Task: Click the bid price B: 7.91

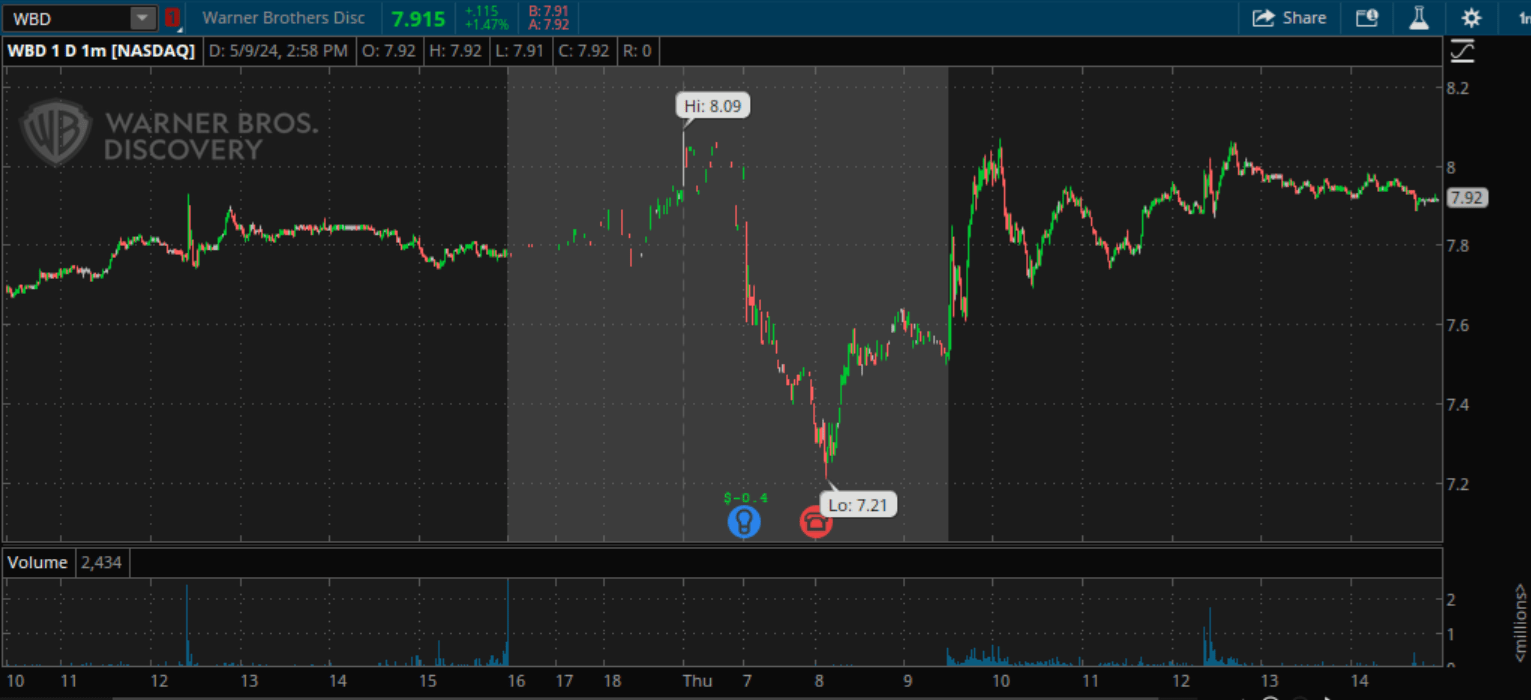Action: pos(548,11)
